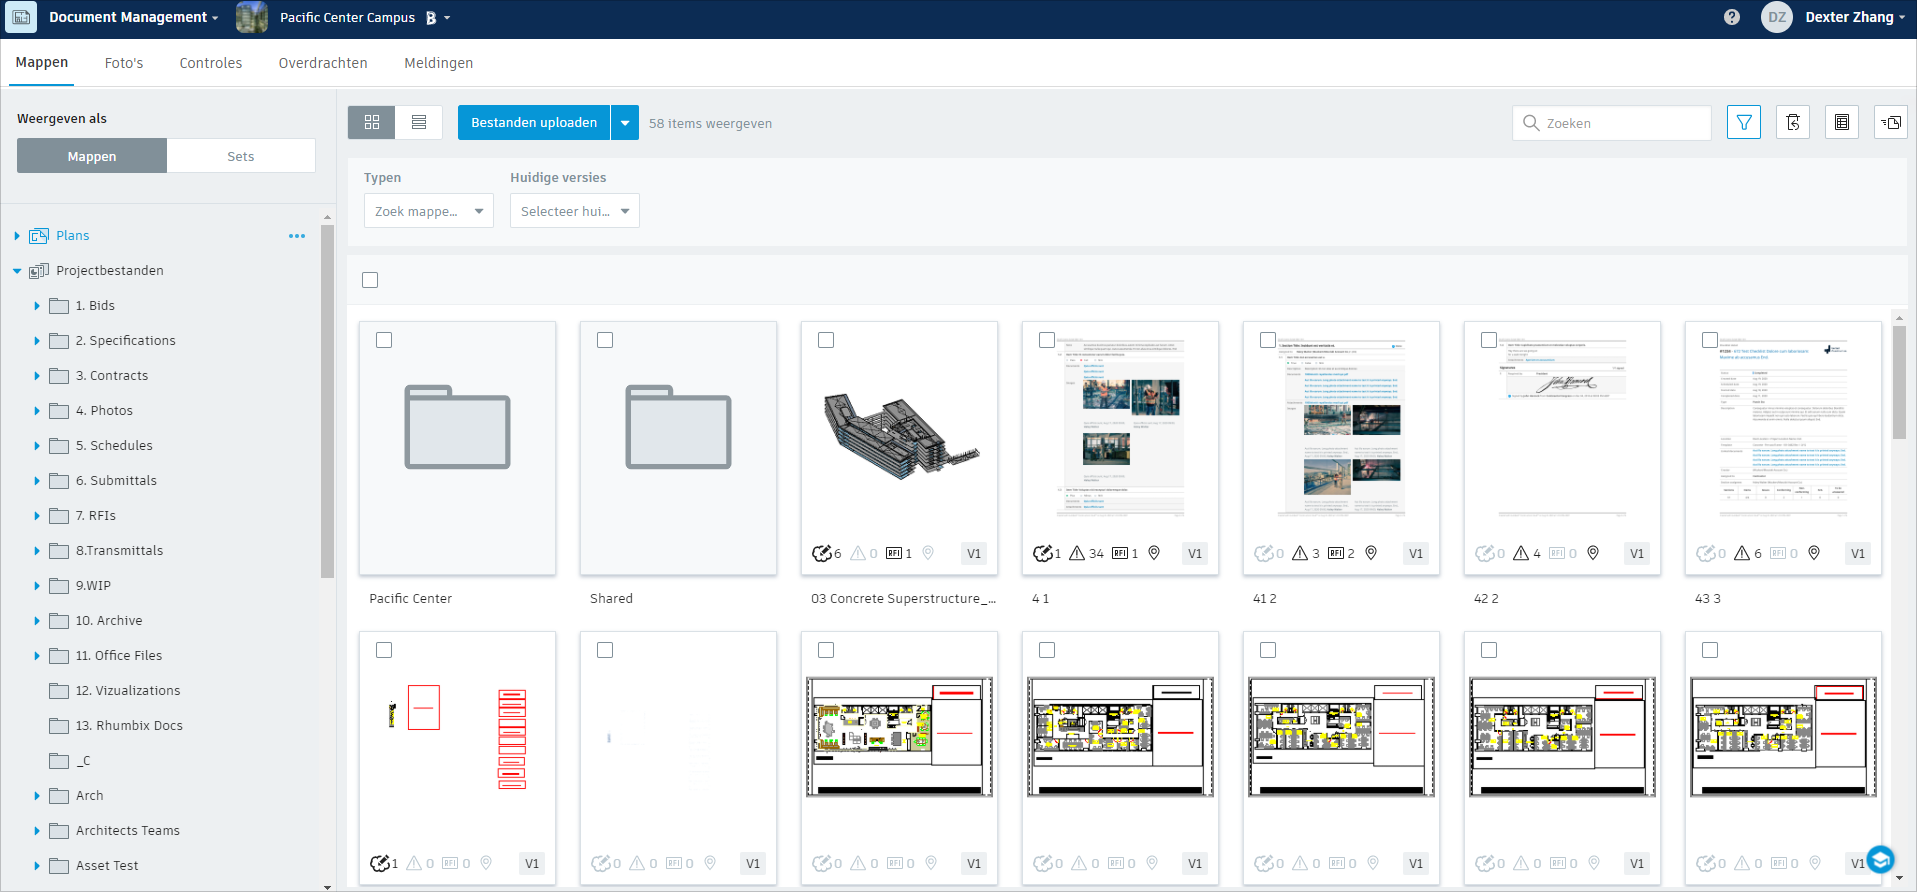Open the Pacific Center Campus project switcher

[x=365, y=17]
